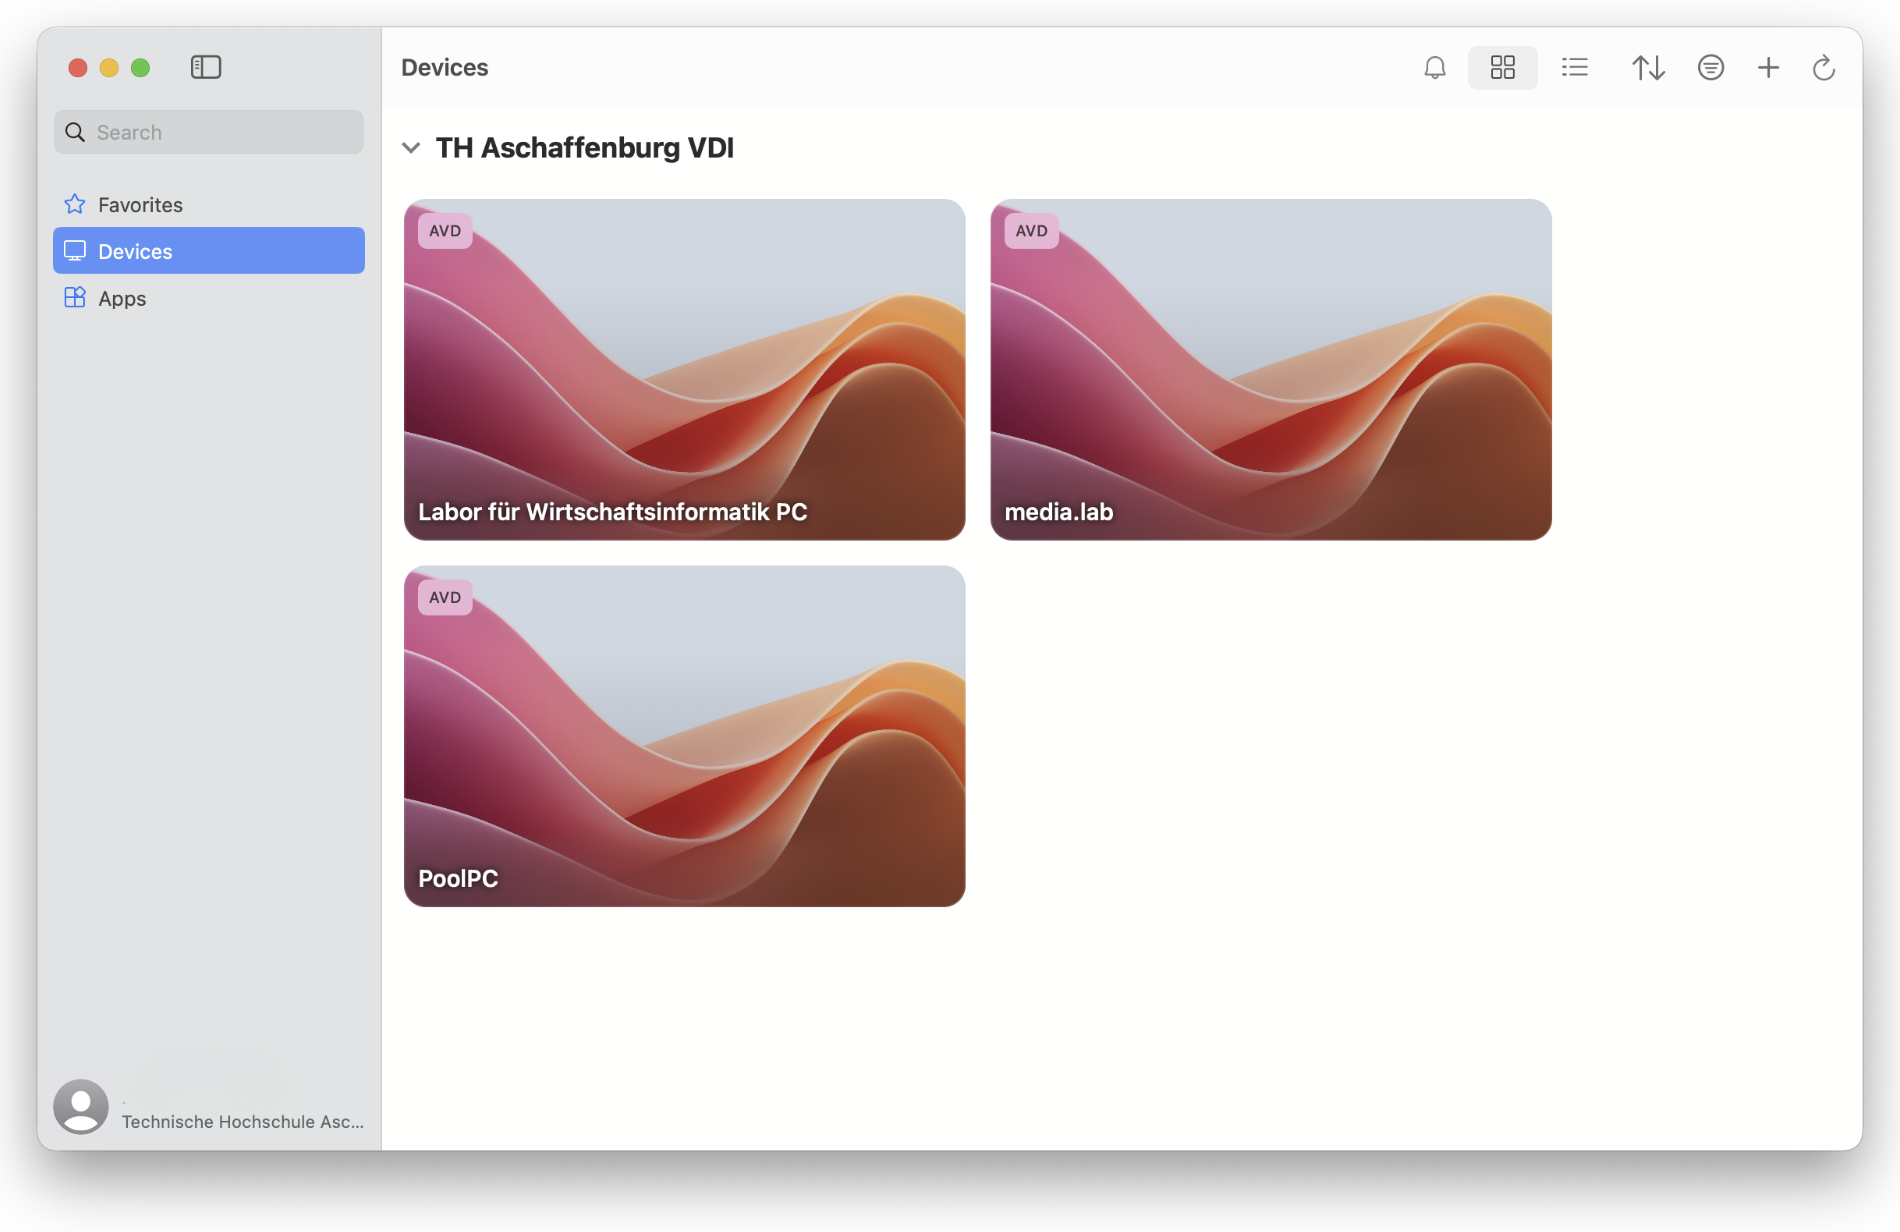The width and height of the screenshot is (1900, 1232).
Task: Refresh the devices list
Action: click(1823, 68)
